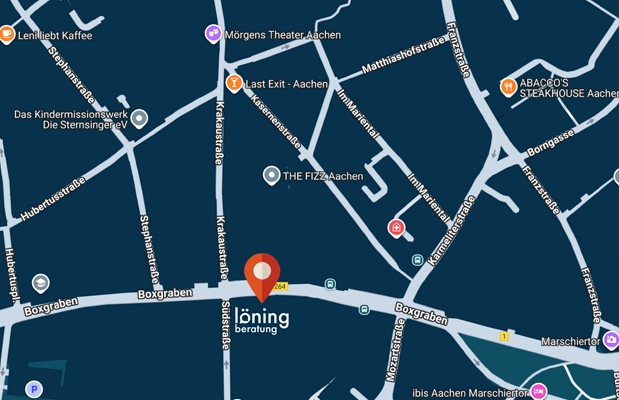Viewport: 619px width, 400px height.
Task: Open the ibis Aachen Marschiertor hotel icon
Action: (538, 392)
